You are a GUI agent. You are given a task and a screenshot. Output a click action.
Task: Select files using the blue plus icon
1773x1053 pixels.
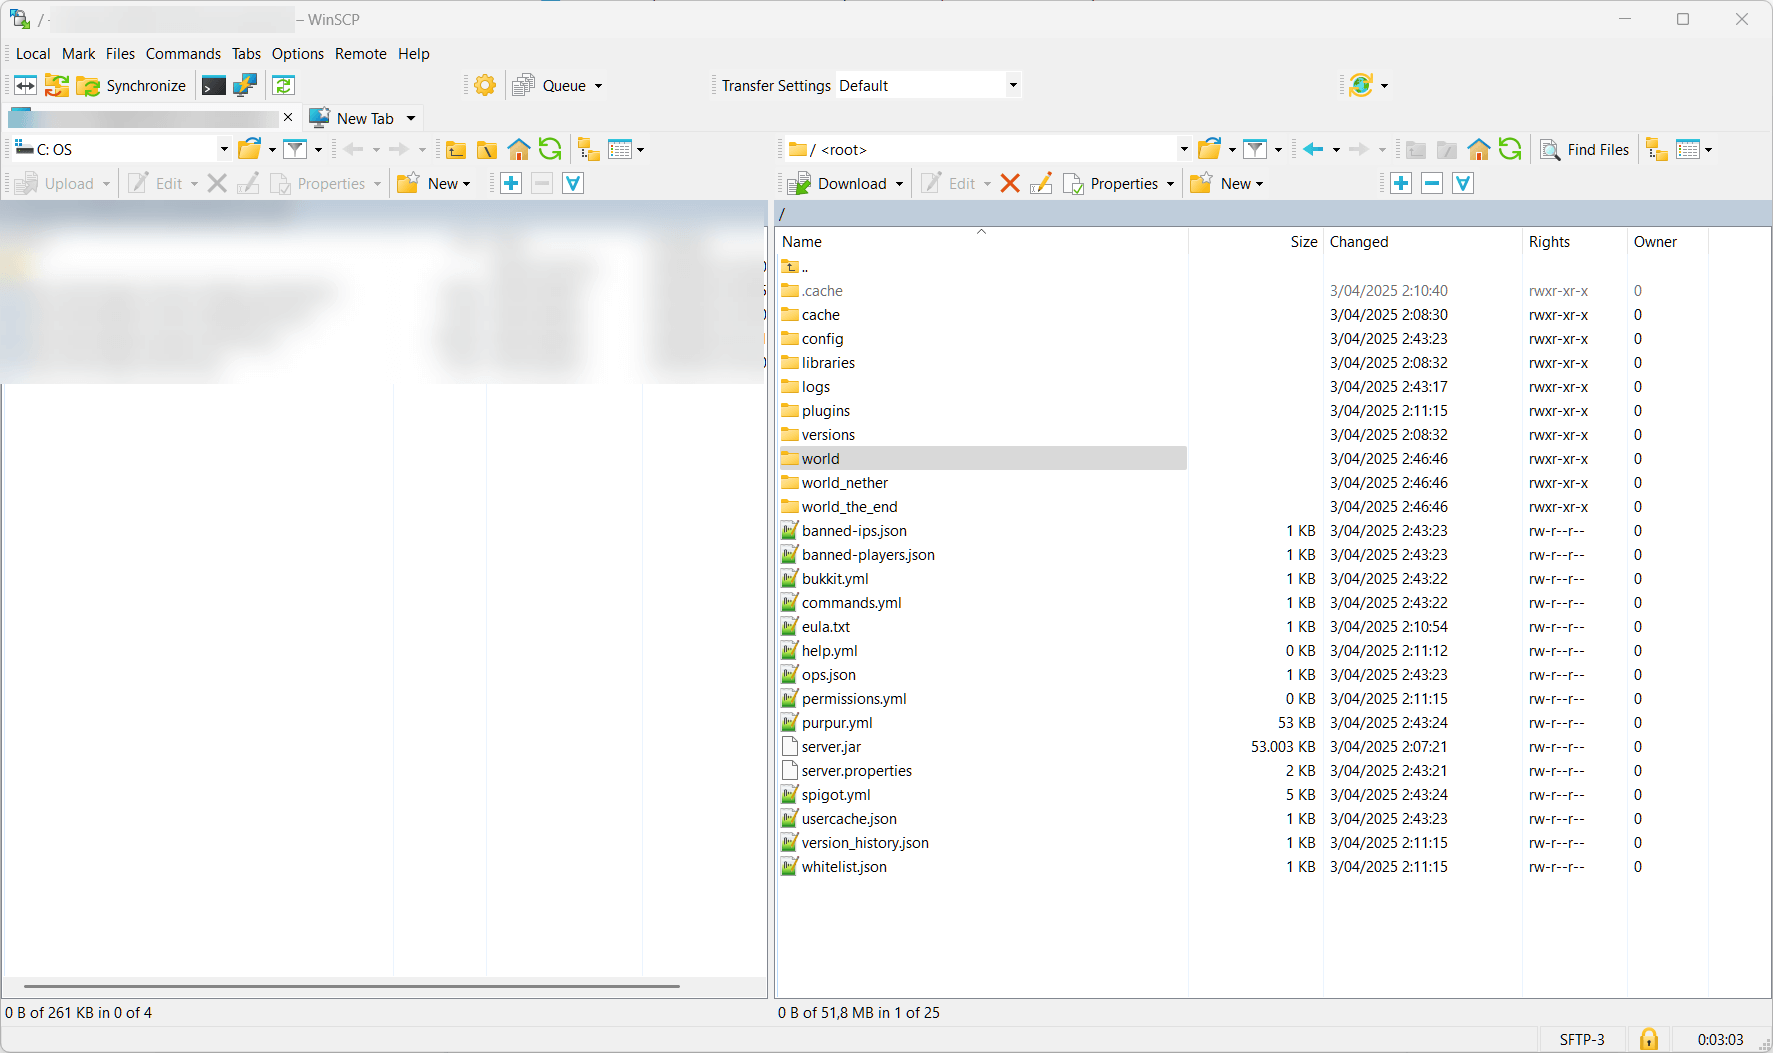click(1400, 183)
